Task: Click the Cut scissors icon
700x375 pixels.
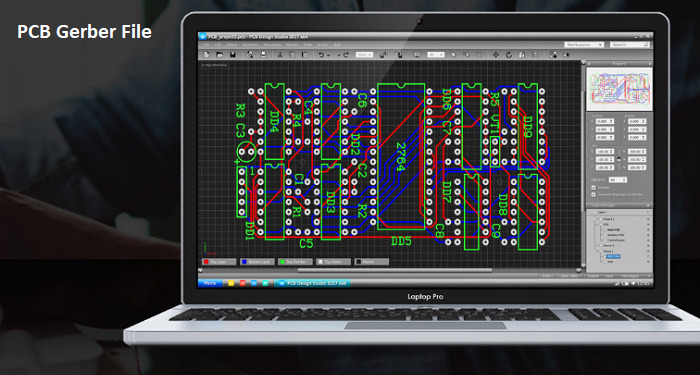Action: point(280,54)
